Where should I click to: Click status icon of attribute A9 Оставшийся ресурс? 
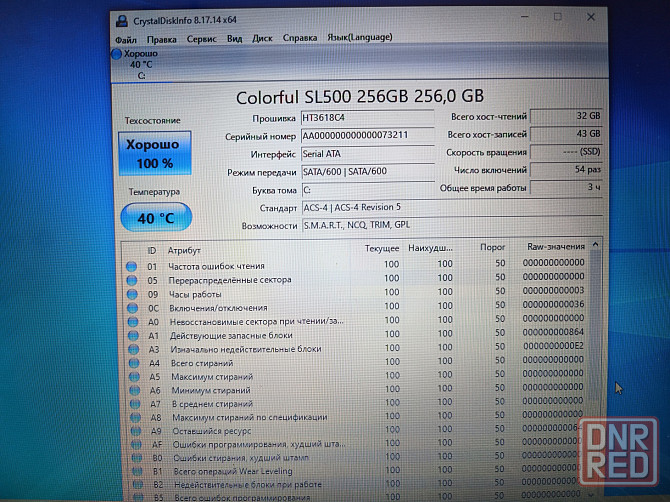point(136,431)
